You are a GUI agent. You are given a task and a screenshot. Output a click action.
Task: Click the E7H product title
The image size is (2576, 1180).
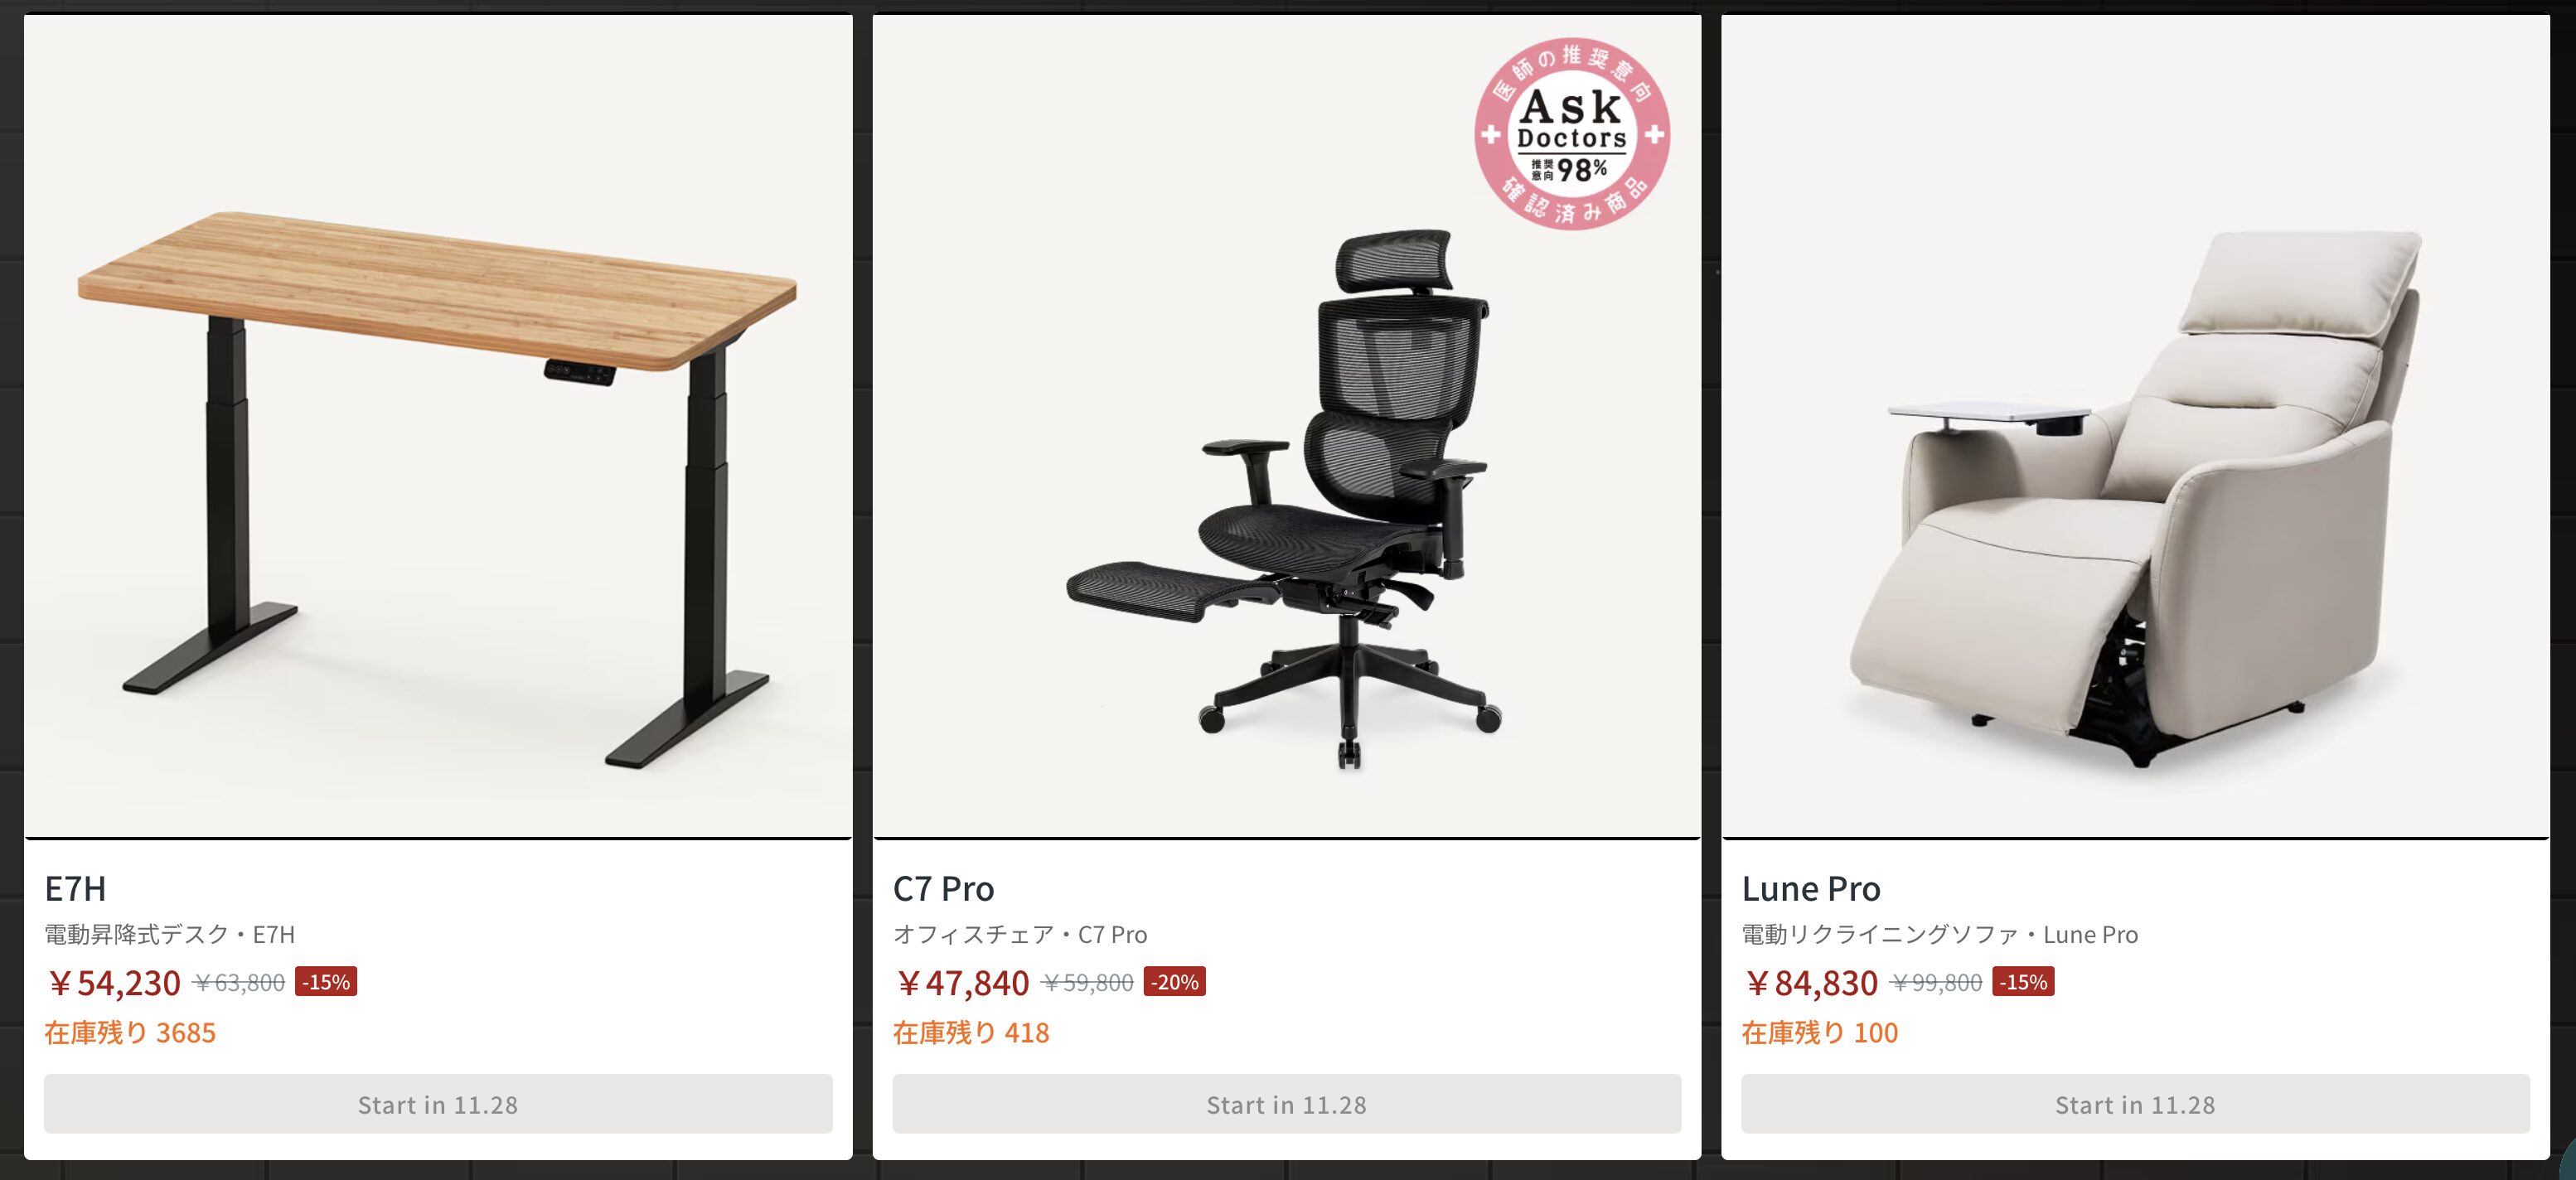(x=75, y=888)
